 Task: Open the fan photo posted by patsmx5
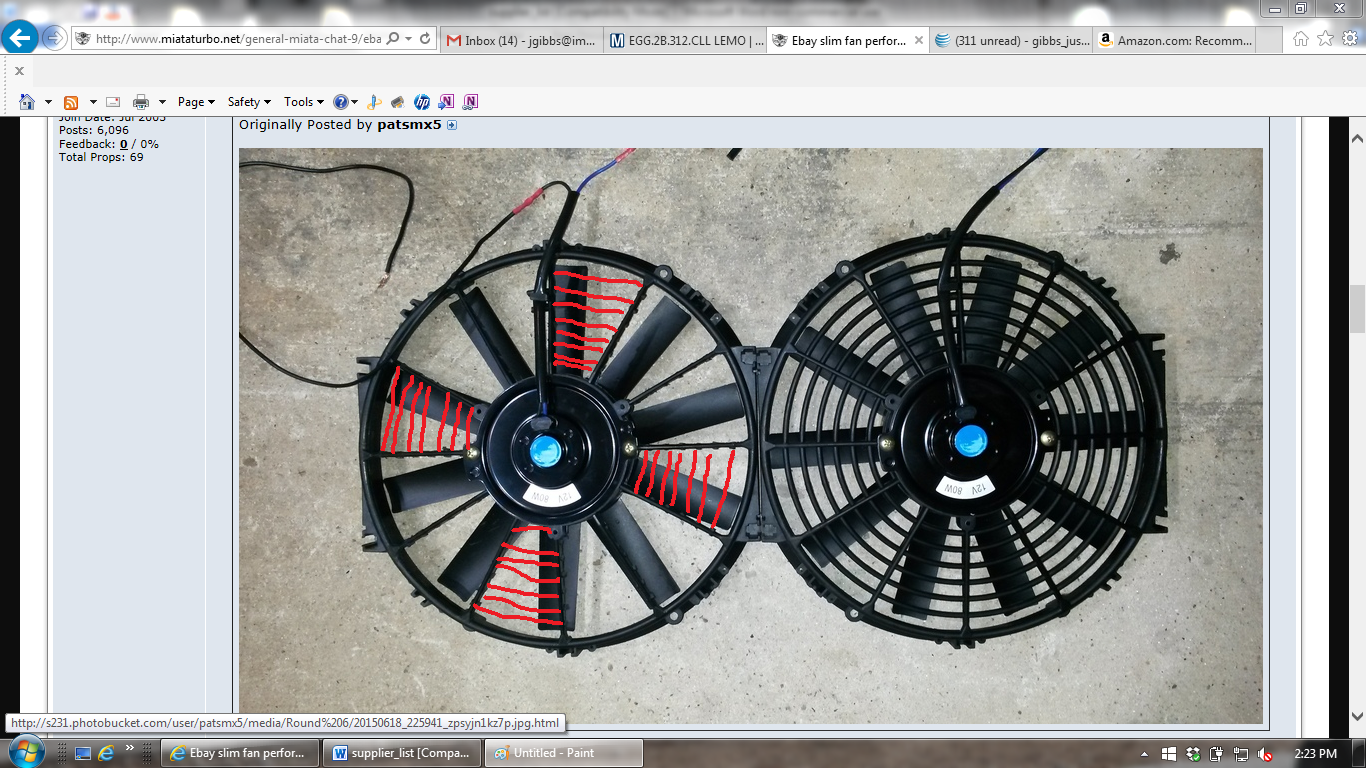[x=750, y=435]
